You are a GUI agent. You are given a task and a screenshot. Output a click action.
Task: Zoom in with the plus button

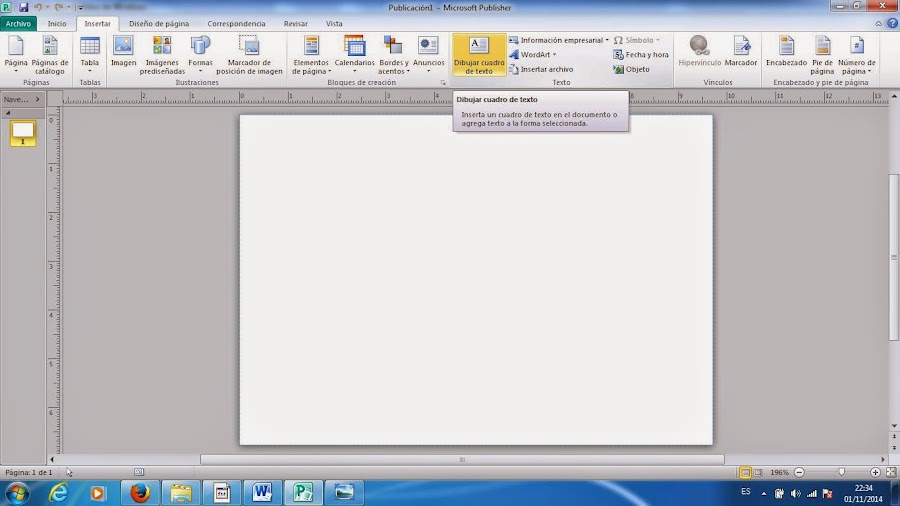point(875,472)
